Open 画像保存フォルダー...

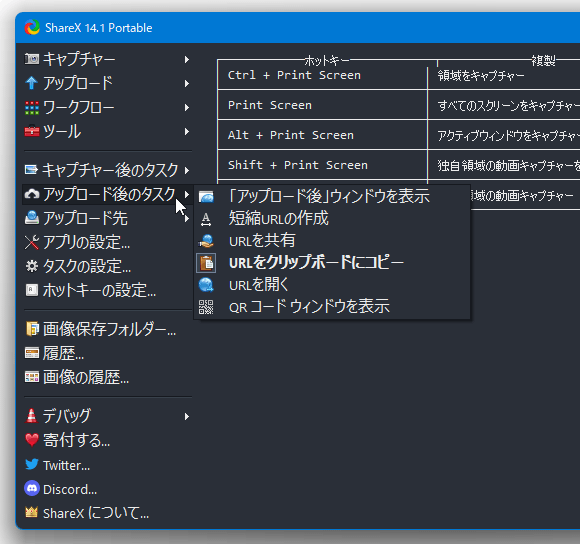coord(107,329)
